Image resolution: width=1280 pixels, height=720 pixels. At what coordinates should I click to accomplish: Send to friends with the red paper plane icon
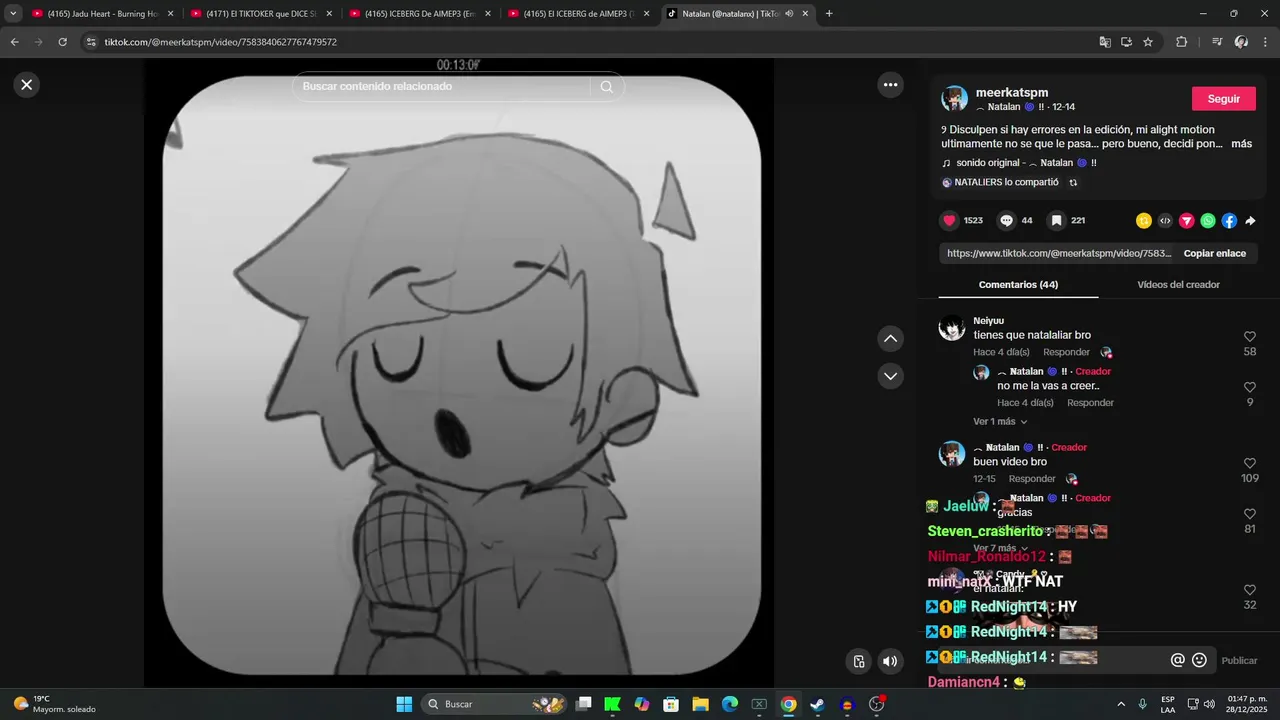coord(1187,221)
